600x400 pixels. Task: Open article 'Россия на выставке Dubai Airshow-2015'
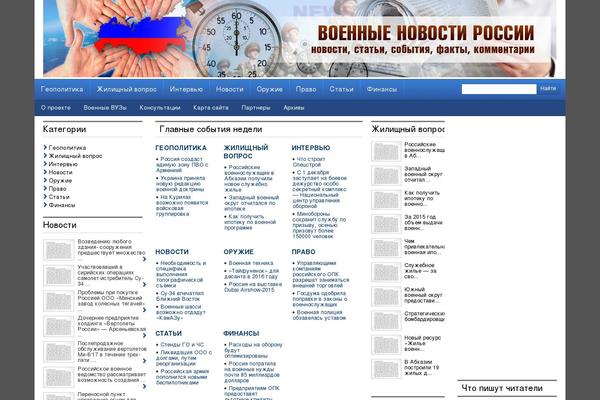[253, 287]
